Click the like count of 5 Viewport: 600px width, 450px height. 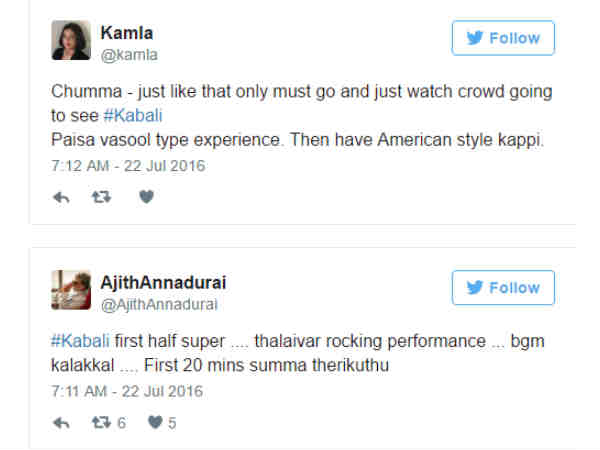[172, 423]
